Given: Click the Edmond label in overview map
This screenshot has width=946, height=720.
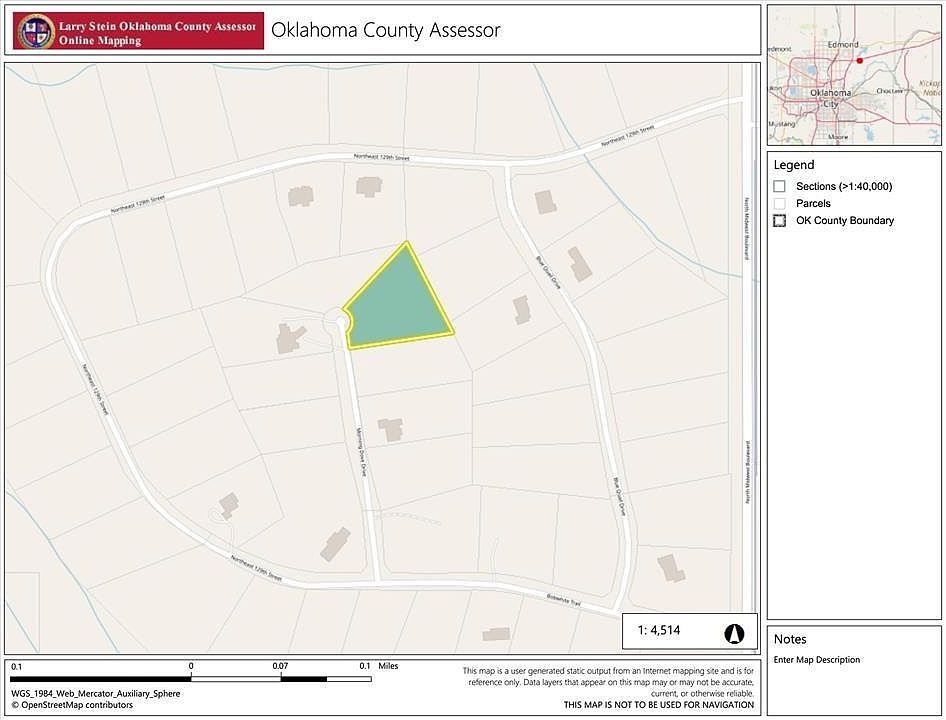Looking at the screenshot, I should pos(843,45).
